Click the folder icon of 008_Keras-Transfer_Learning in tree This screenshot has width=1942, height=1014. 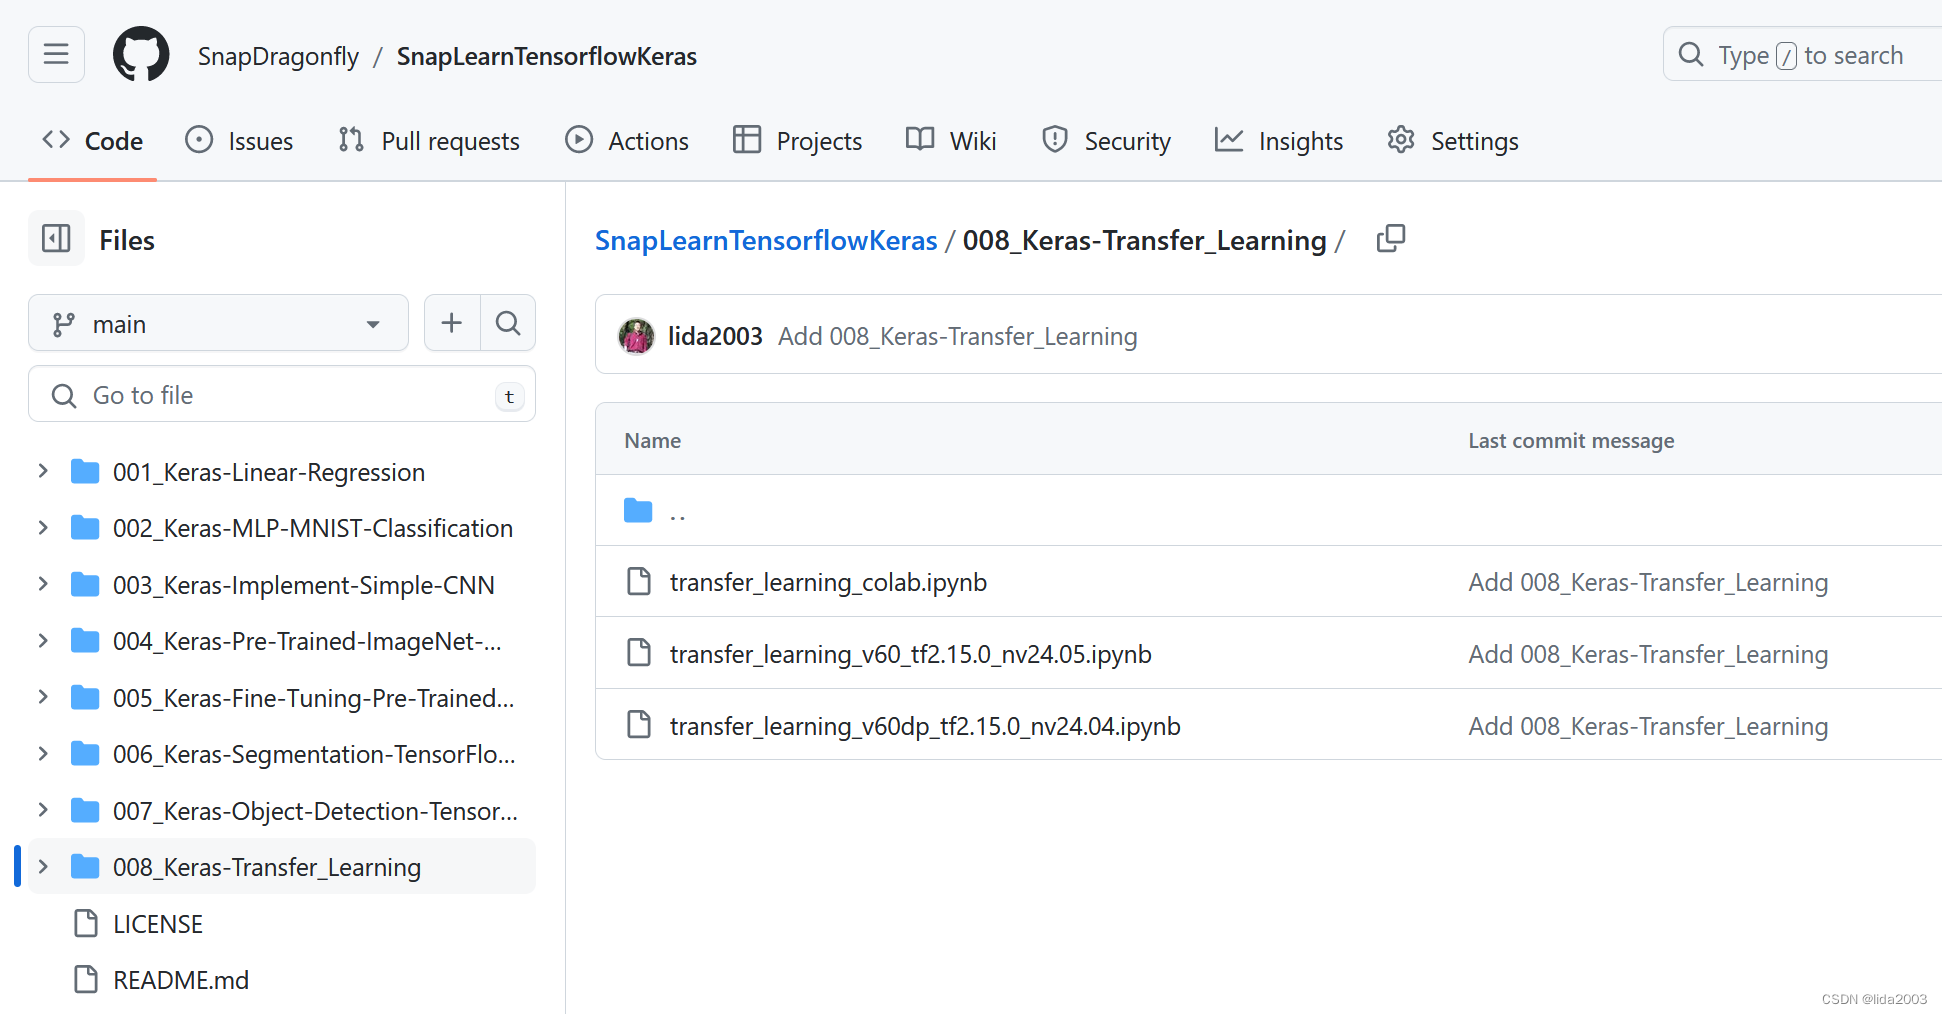click(x=86, y=867)
